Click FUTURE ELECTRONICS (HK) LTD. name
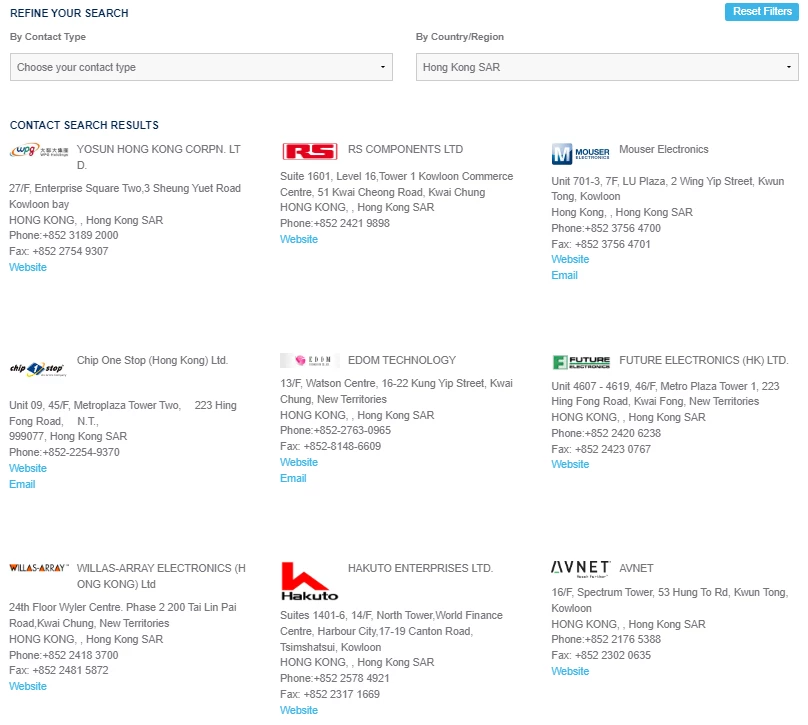This screenshot has width=808, height=725. pos(704,360)
